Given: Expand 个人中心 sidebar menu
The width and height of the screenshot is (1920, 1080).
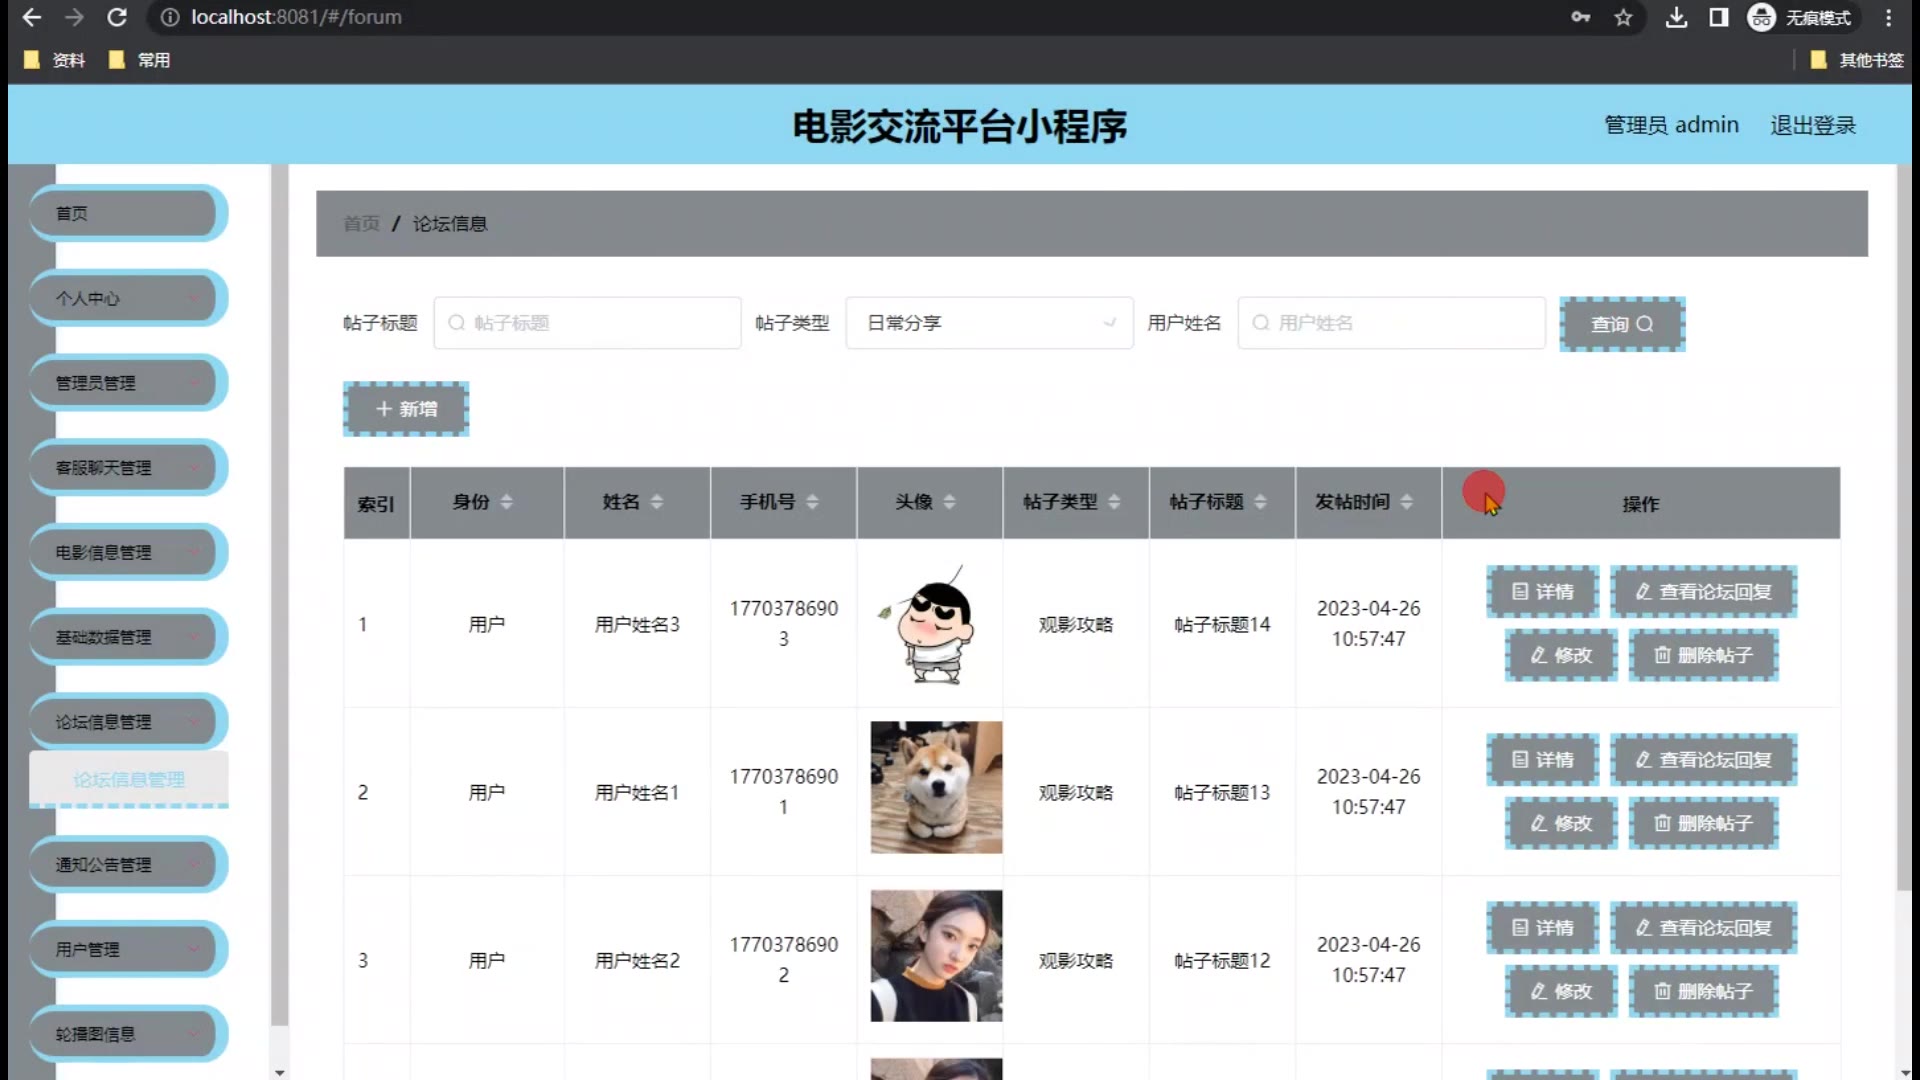Looking at the screenshot, I should pos(128,298).
